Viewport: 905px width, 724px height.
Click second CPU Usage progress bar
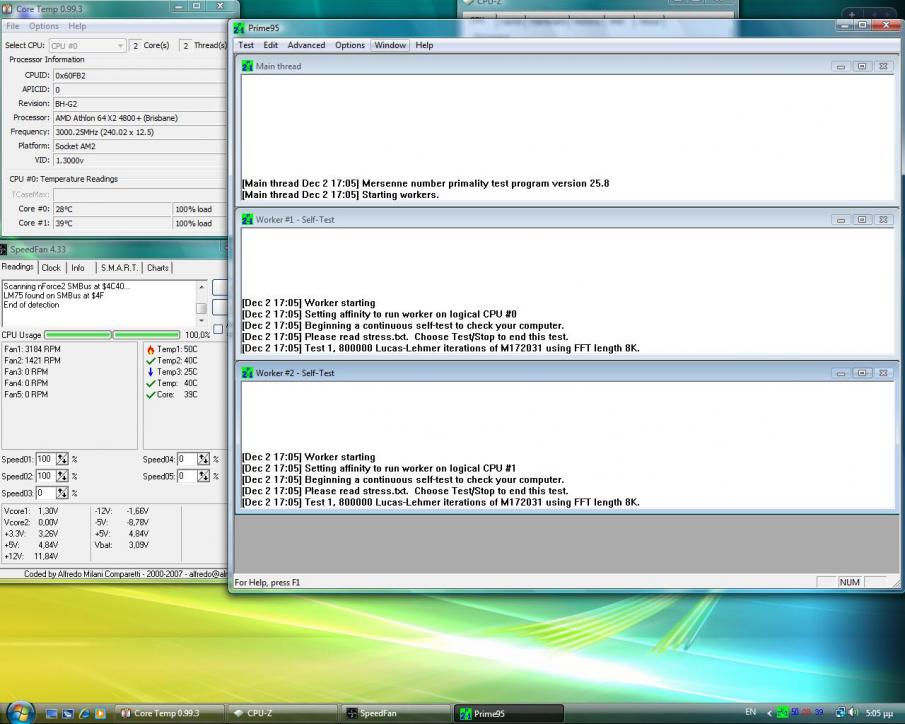[x=147, y=335]
